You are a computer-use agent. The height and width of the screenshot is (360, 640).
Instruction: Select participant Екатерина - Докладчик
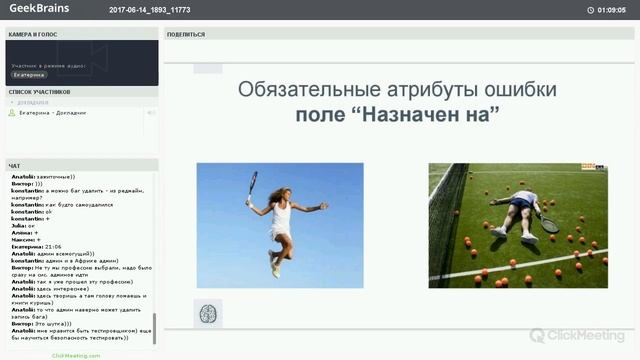(53, 113)
